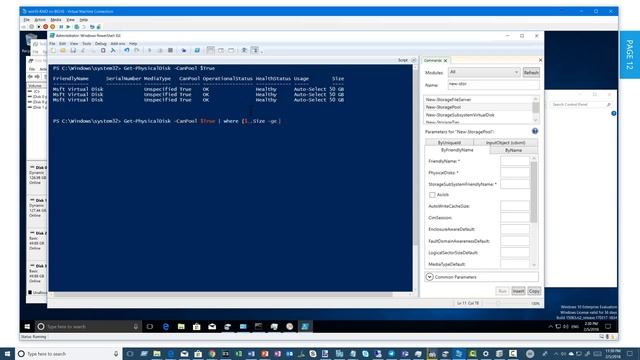This screenshot has height=360, width=640.
Task: Click the AutoWriteCacheSize input field
Action: 515,206
